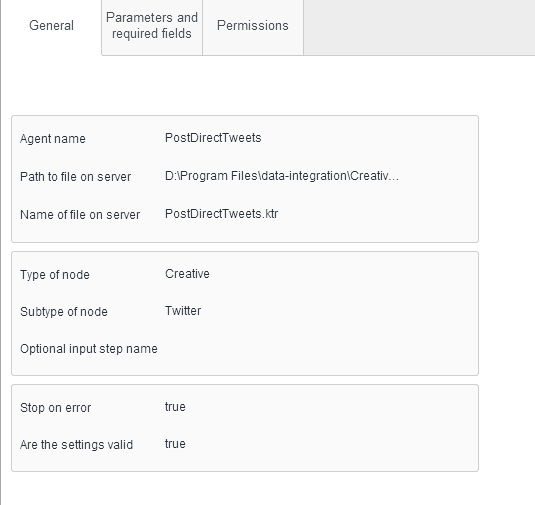Click the Are the settings valid label
The image size is (535, 505).
coord(76,445)
